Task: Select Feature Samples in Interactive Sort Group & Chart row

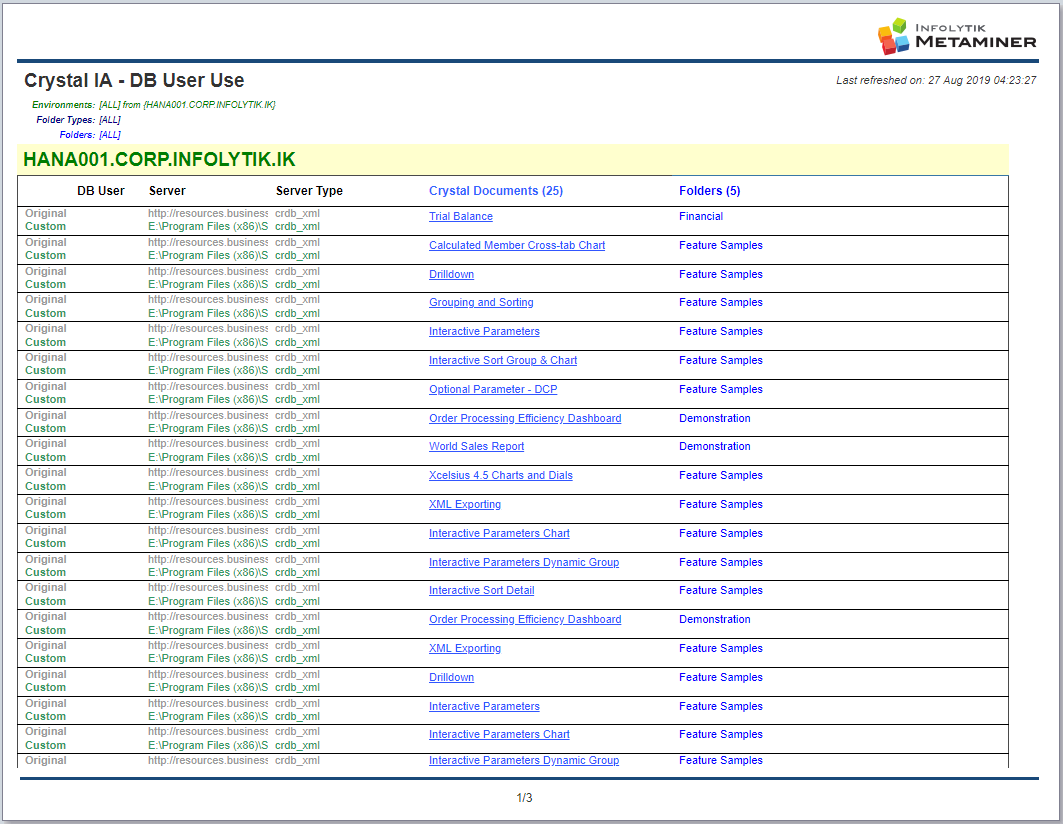Action: [721, 360]
